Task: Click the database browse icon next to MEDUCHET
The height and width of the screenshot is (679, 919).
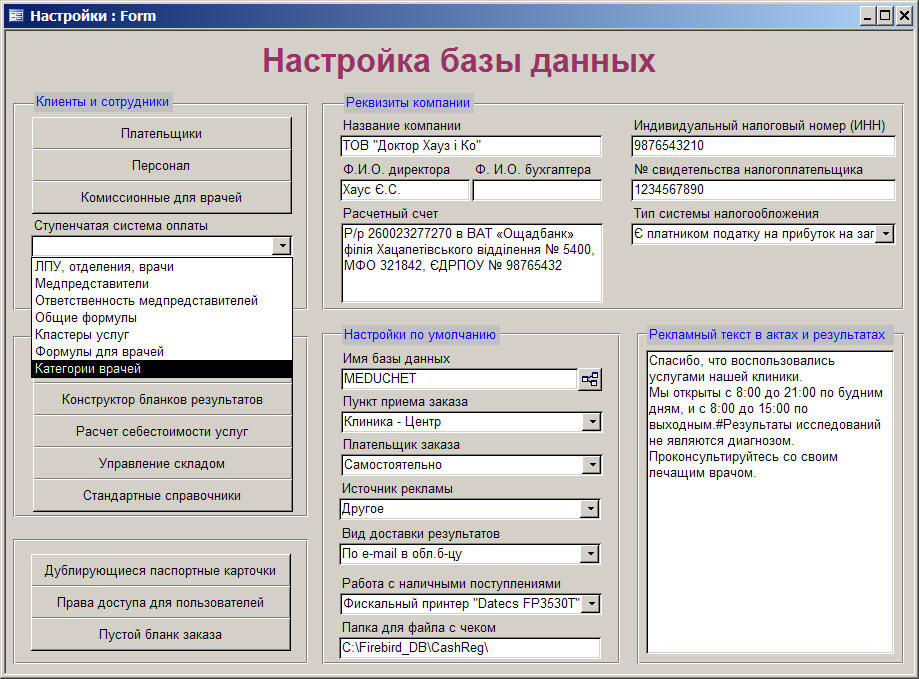Action: (590, 379)
